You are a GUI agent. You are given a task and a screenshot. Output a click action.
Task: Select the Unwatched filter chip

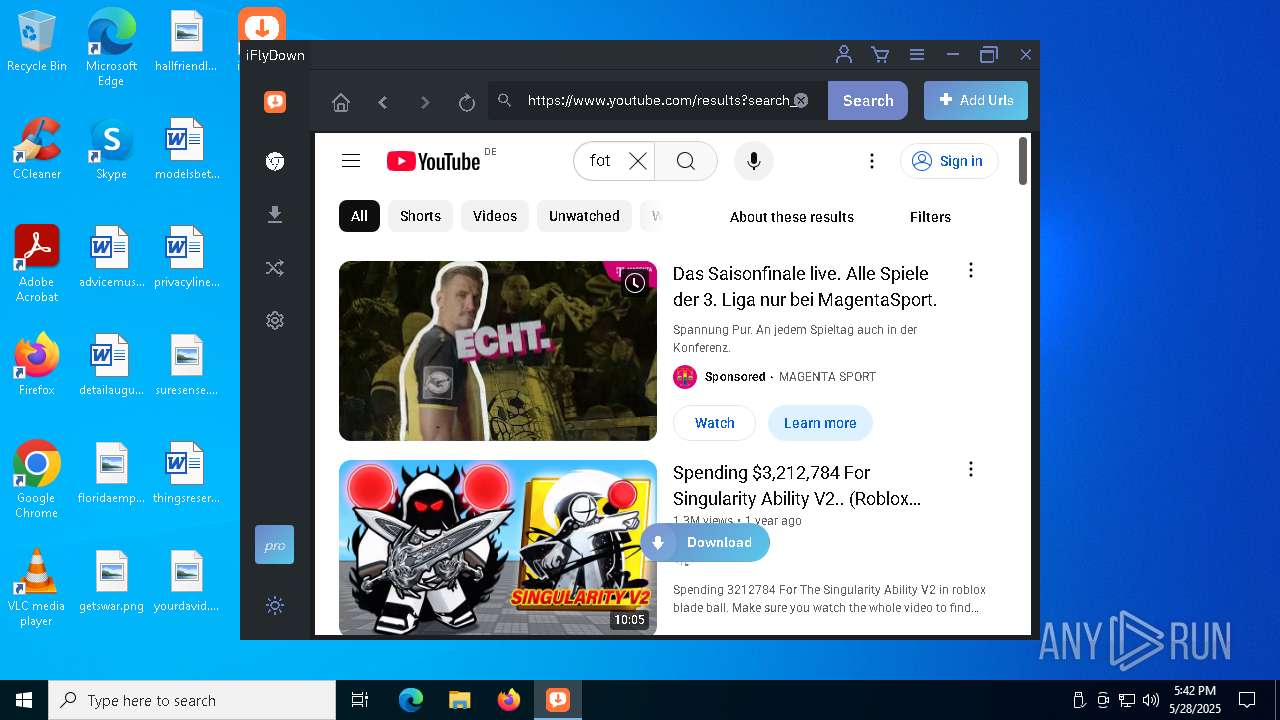(x=584, y=216)
